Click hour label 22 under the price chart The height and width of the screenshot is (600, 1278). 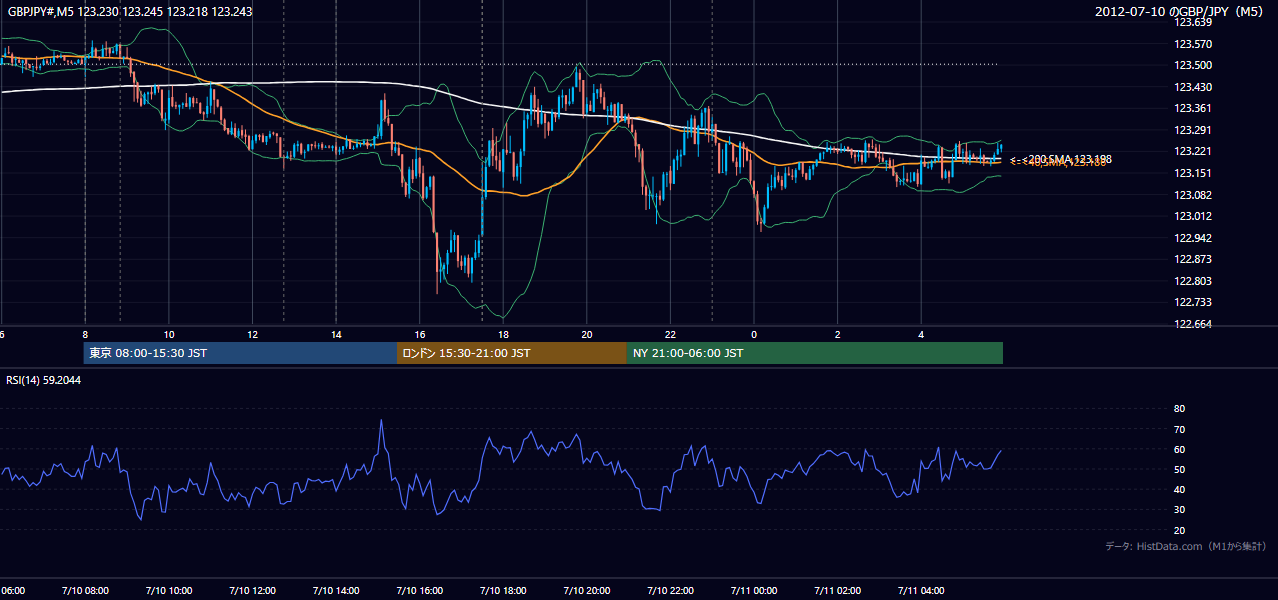tap(670, 335)
